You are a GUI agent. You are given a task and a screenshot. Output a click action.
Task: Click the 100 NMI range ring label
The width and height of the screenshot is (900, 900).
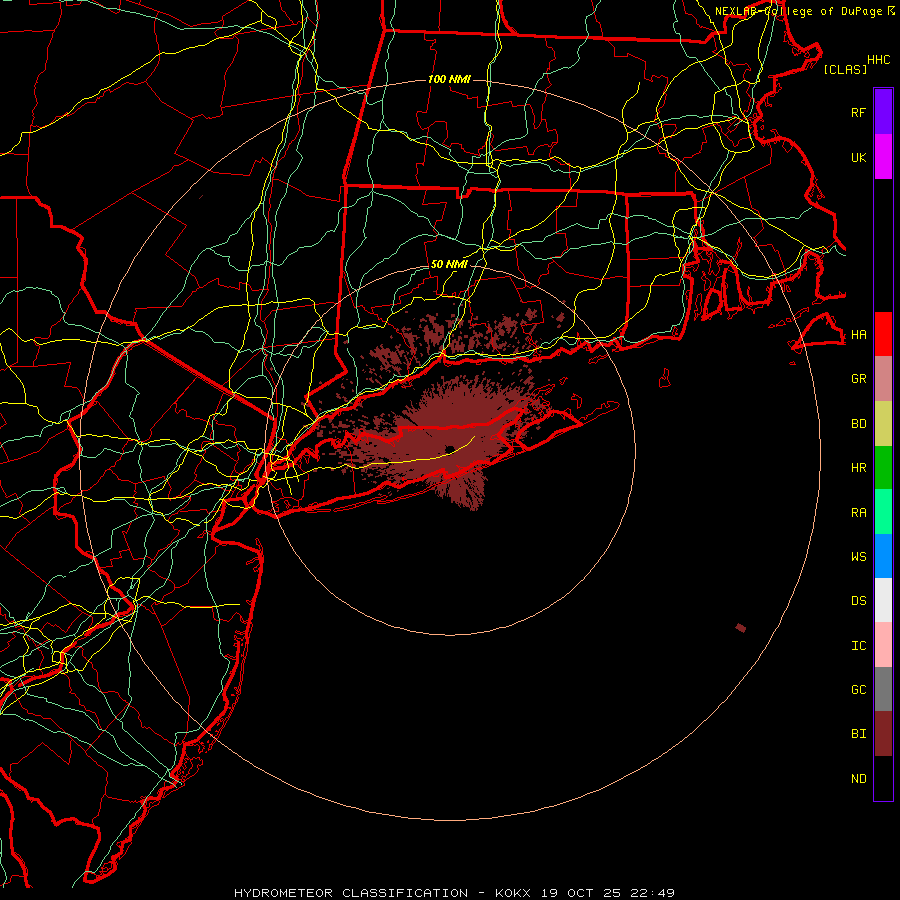point(449,79)
